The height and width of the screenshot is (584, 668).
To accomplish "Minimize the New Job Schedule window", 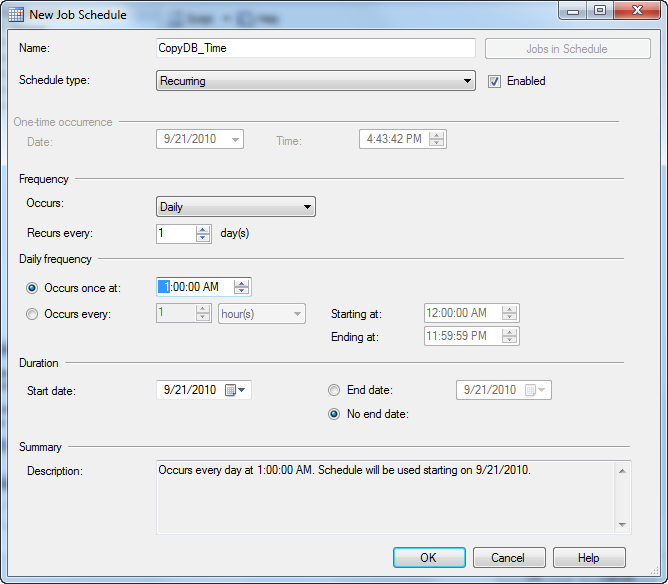I will coord(573,11).
